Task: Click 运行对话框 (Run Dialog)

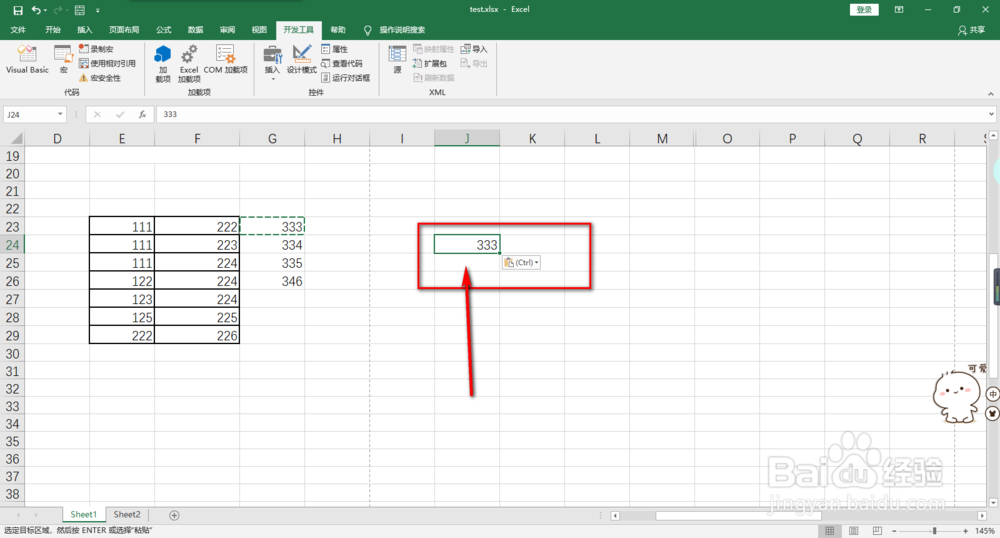Action: coord(346,78)
